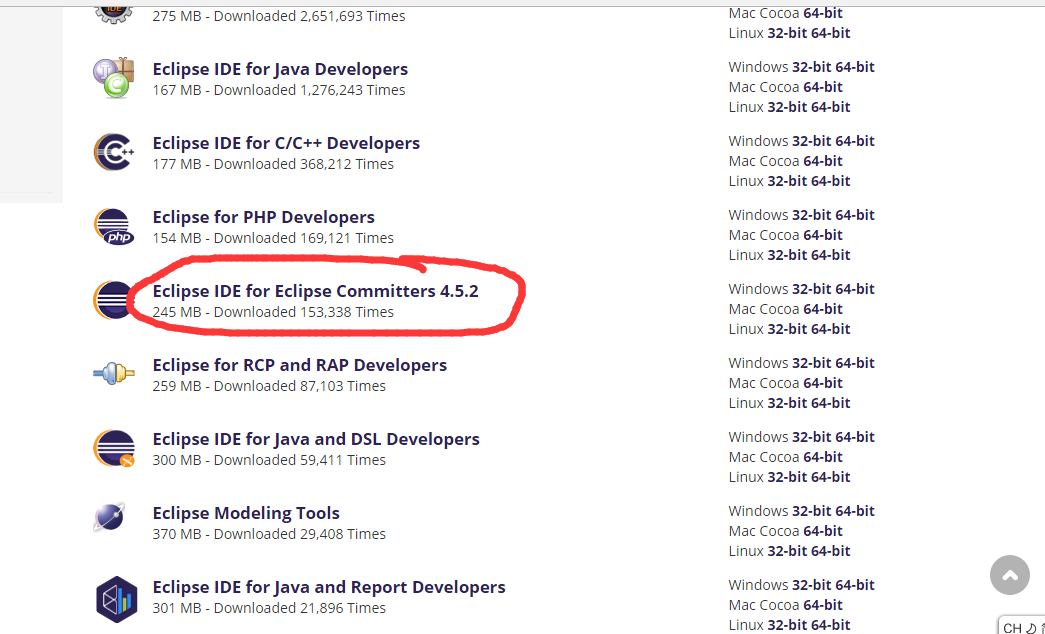Open Eclipse IDE for Eclipse Committers 4.5.2

(315, 291)
